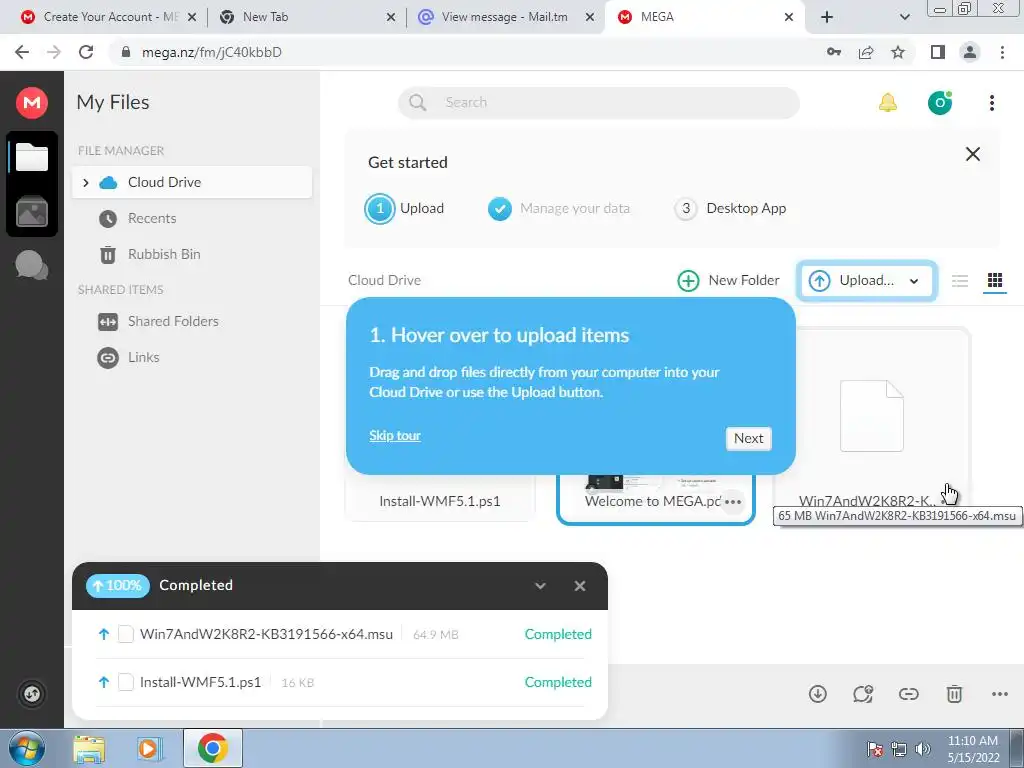Open the options dots on Welcome to MEGA file

tap(733, 502)
